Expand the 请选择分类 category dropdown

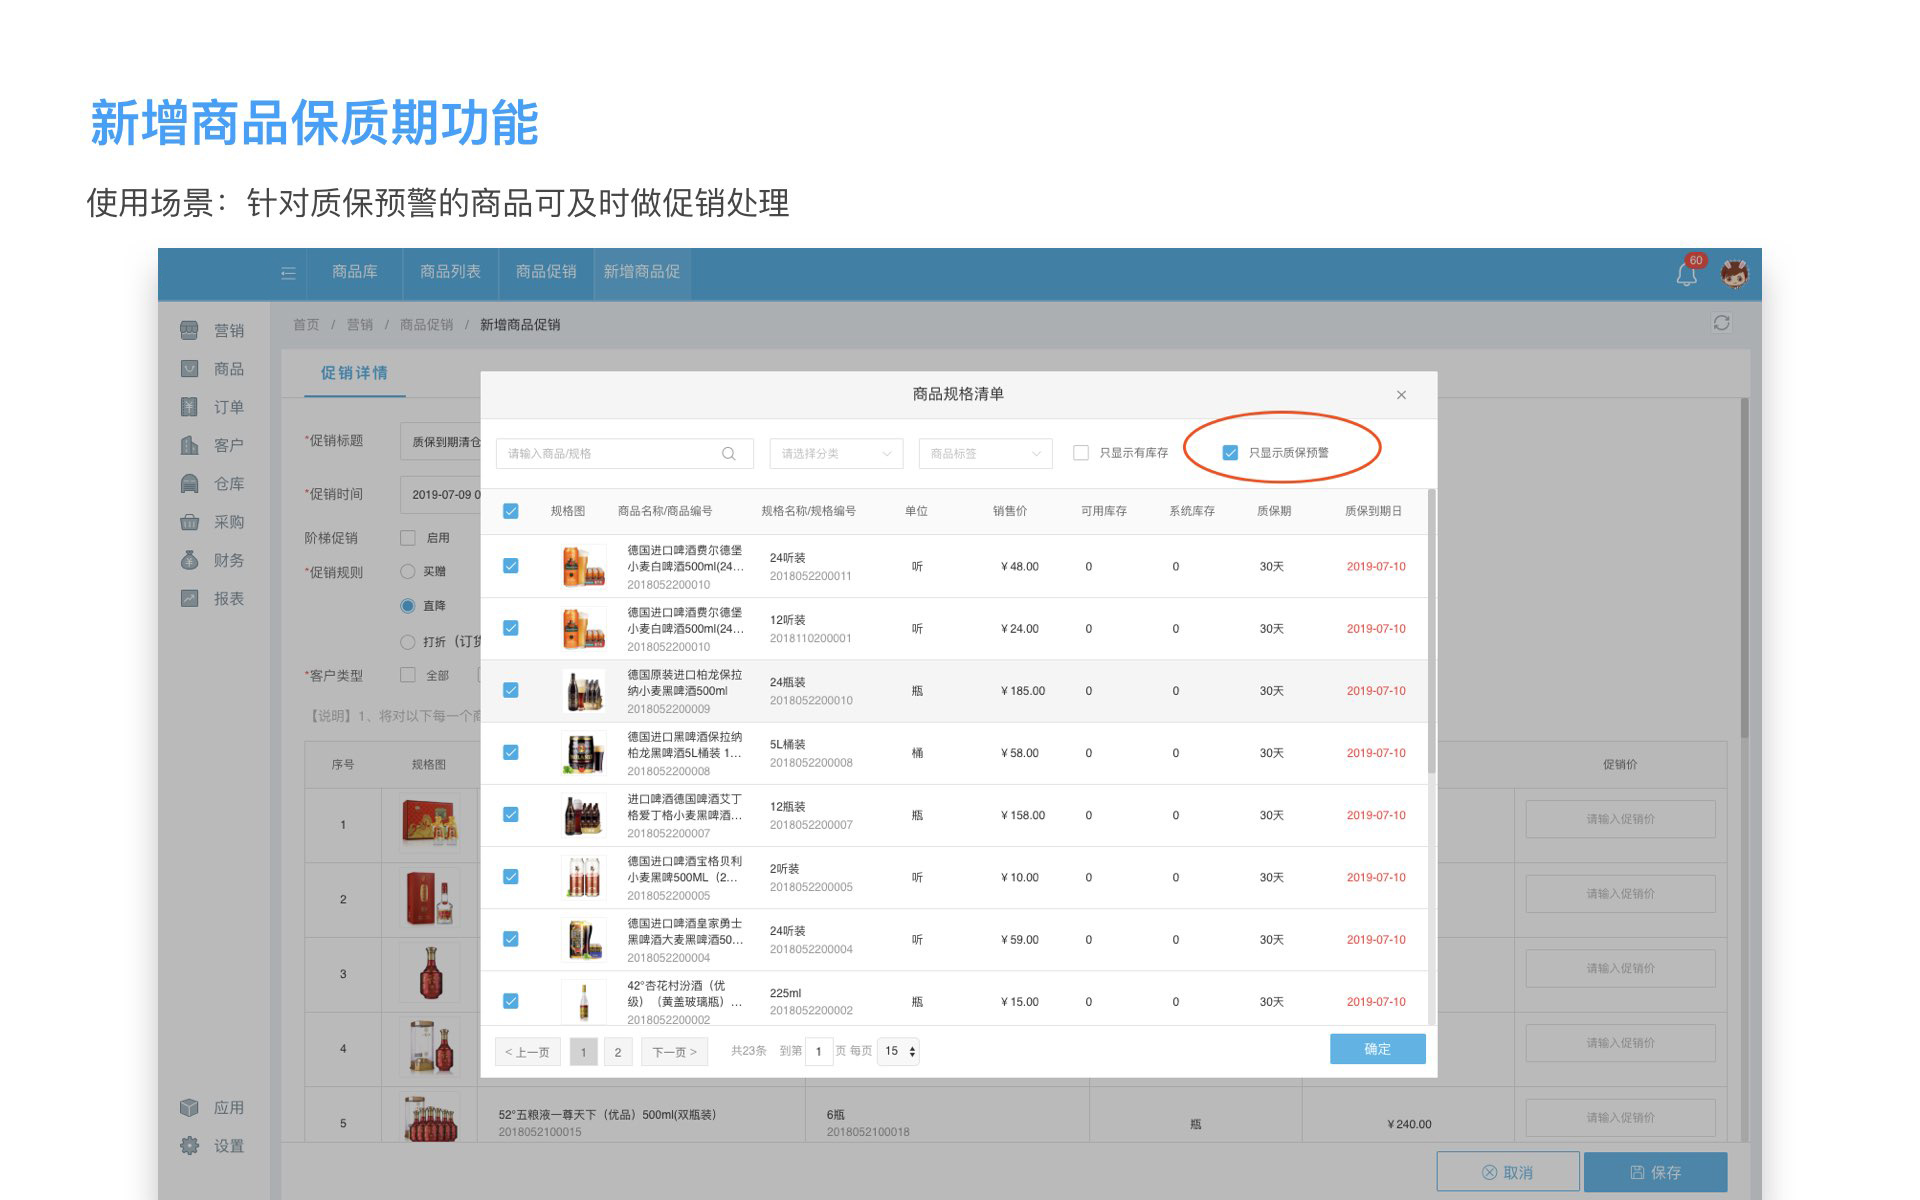coord(836,454)
